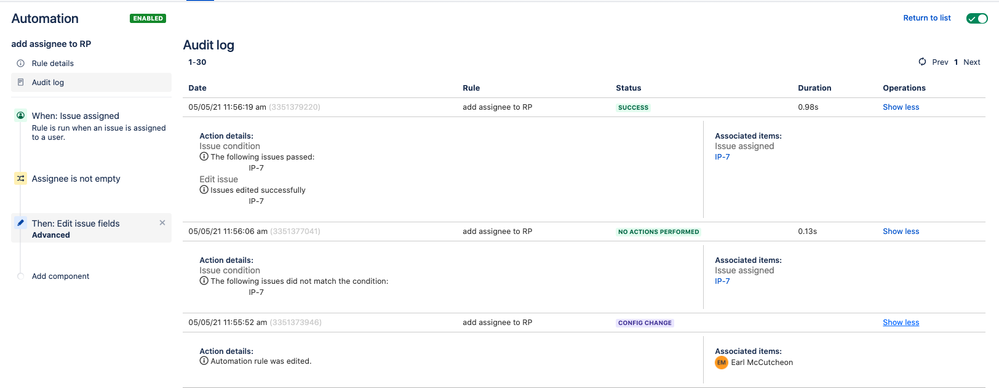Go to Next page of audit log
999x388 pixels.
pyautogui.click(x=972, y=62)
